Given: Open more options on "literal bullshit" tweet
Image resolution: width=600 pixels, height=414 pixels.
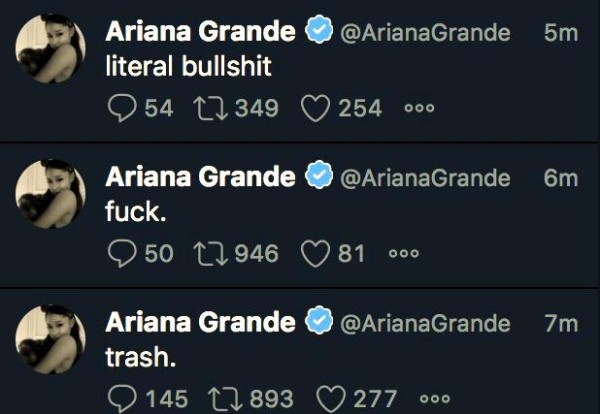Looking at the screenshot, I should click(419, 108).
